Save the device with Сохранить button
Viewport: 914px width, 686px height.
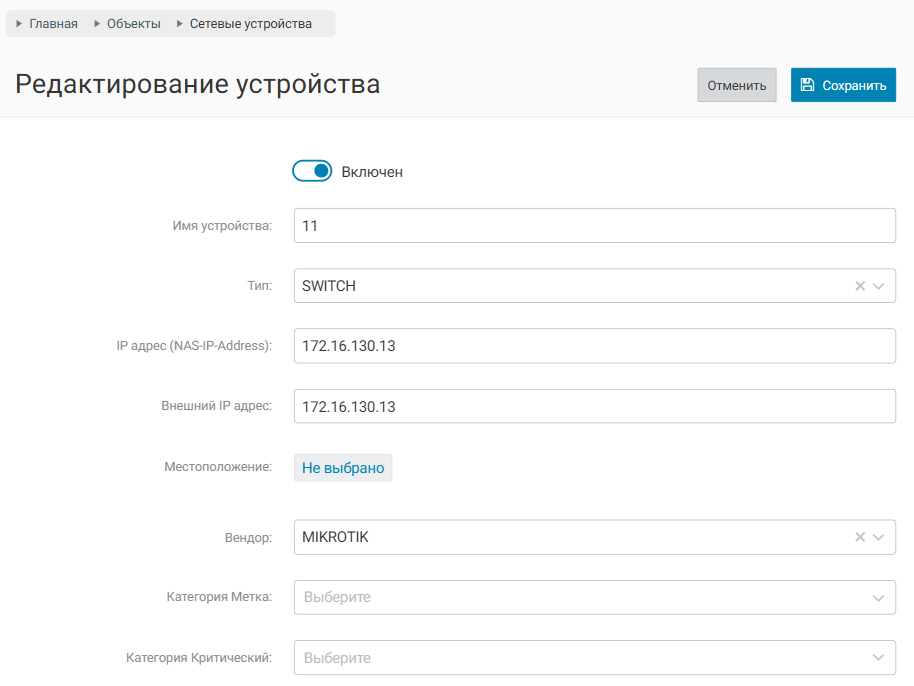click(843, 85)
